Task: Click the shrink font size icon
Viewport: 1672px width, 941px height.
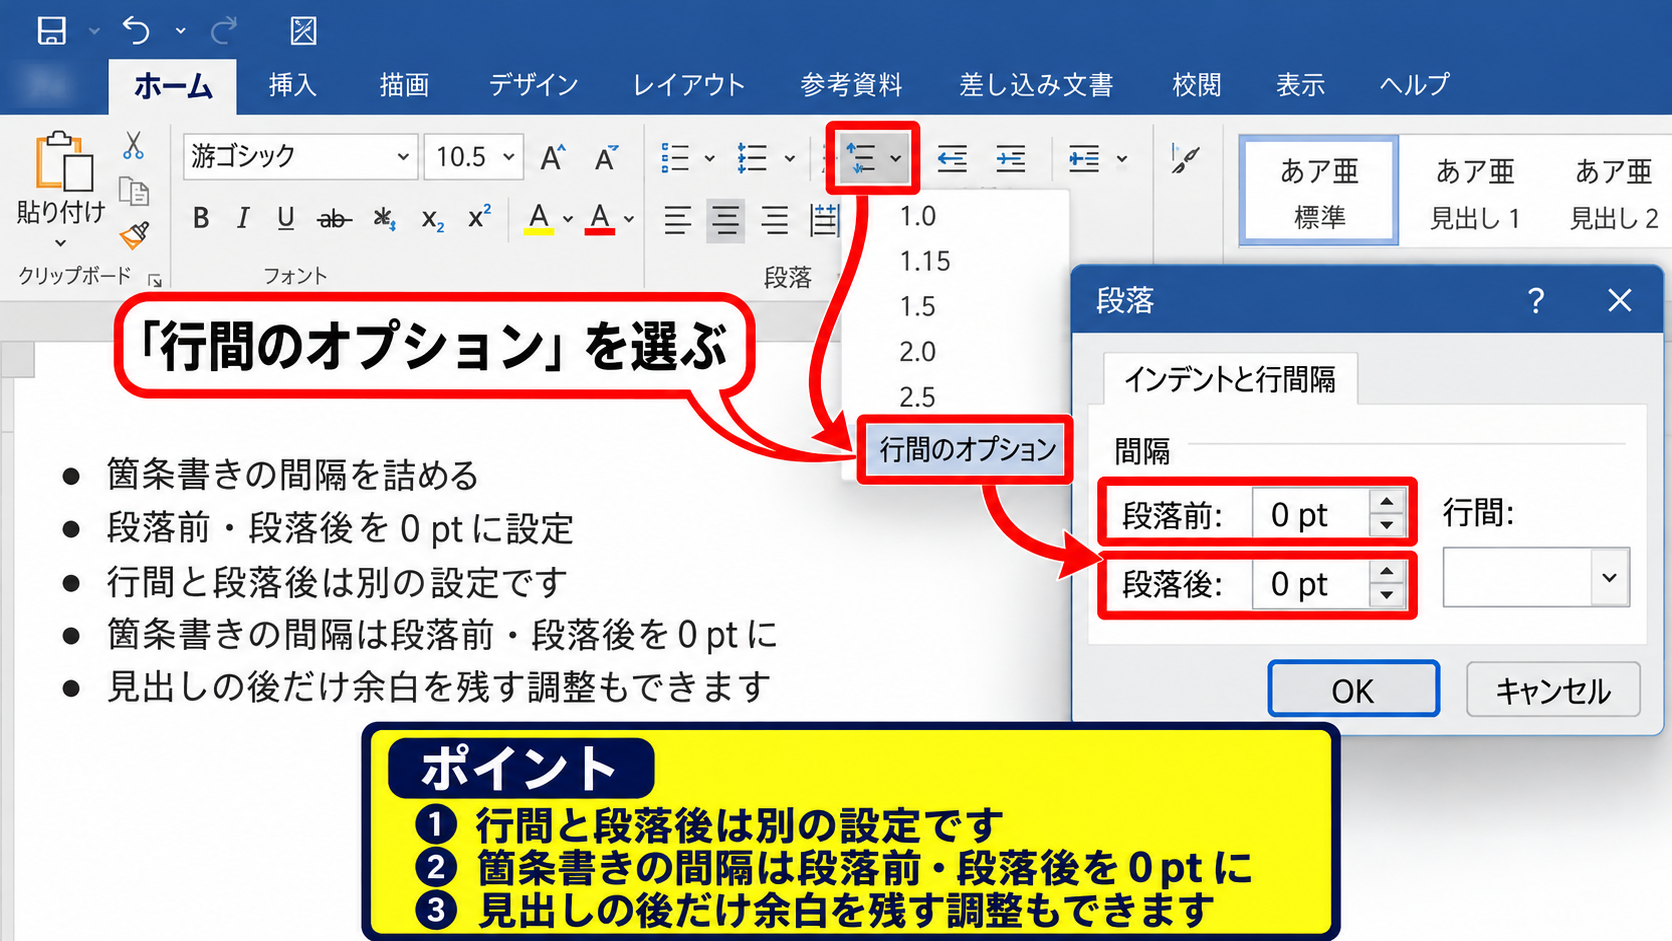Action: click(606, 157)
